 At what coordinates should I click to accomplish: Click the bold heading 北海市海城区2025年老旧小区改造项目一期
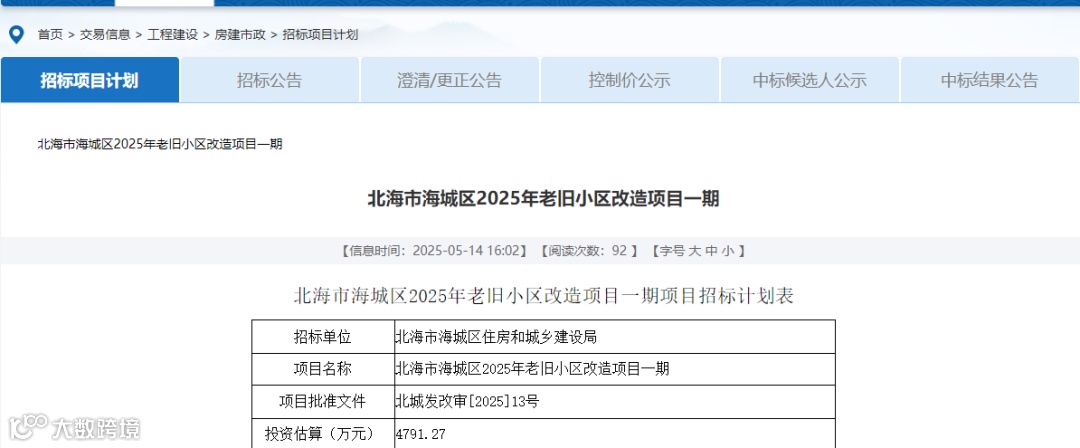[x=543, y=199]
